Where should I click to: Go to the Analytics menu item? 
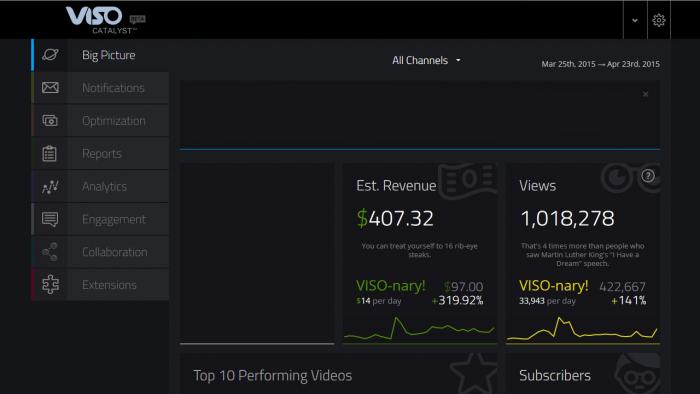pos(104,187)
